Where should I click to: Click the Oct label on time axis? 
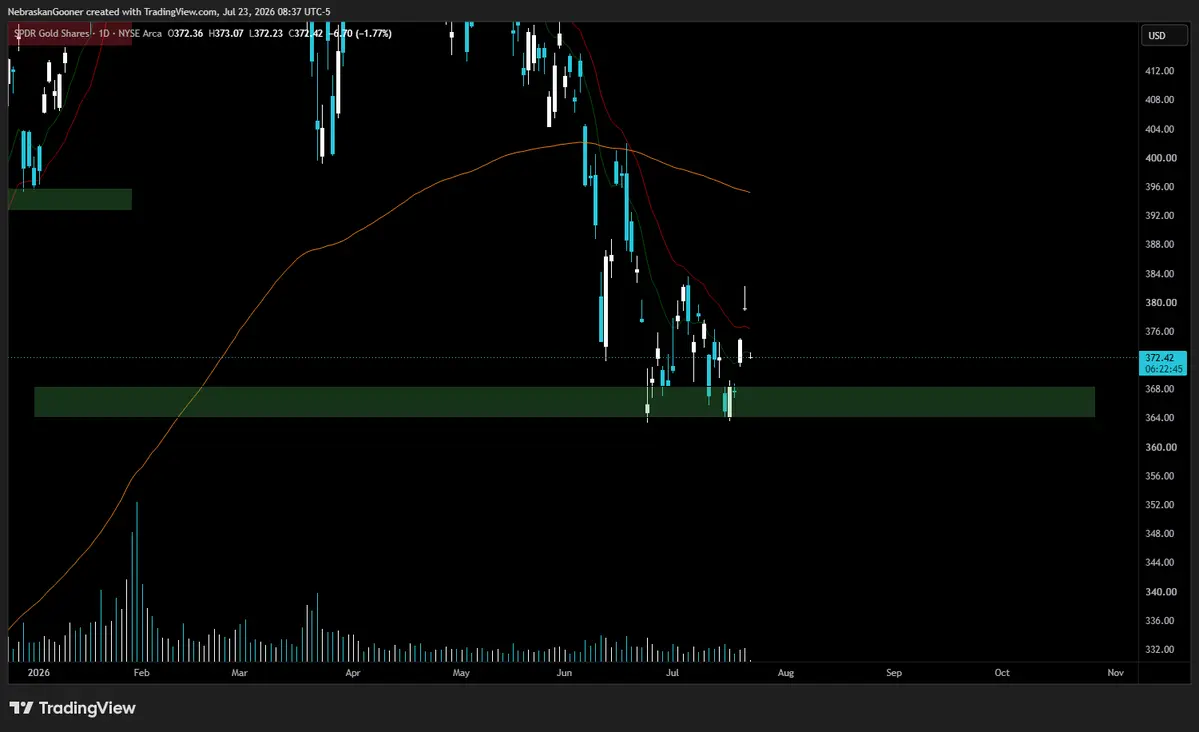click(1002, 673)
